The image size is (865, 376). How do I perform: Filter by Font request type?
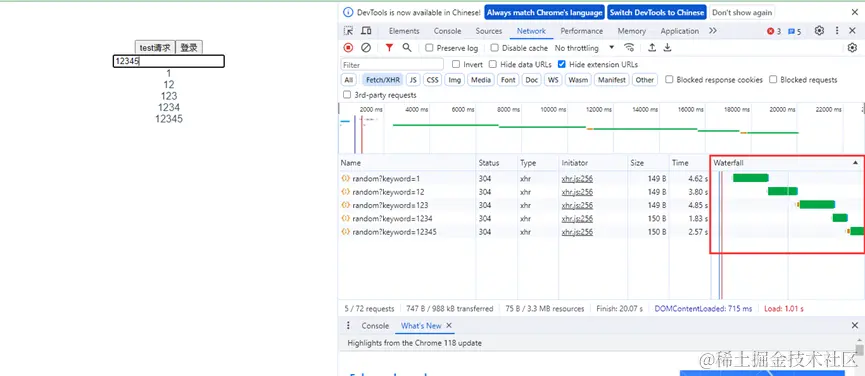coord(508,80)
